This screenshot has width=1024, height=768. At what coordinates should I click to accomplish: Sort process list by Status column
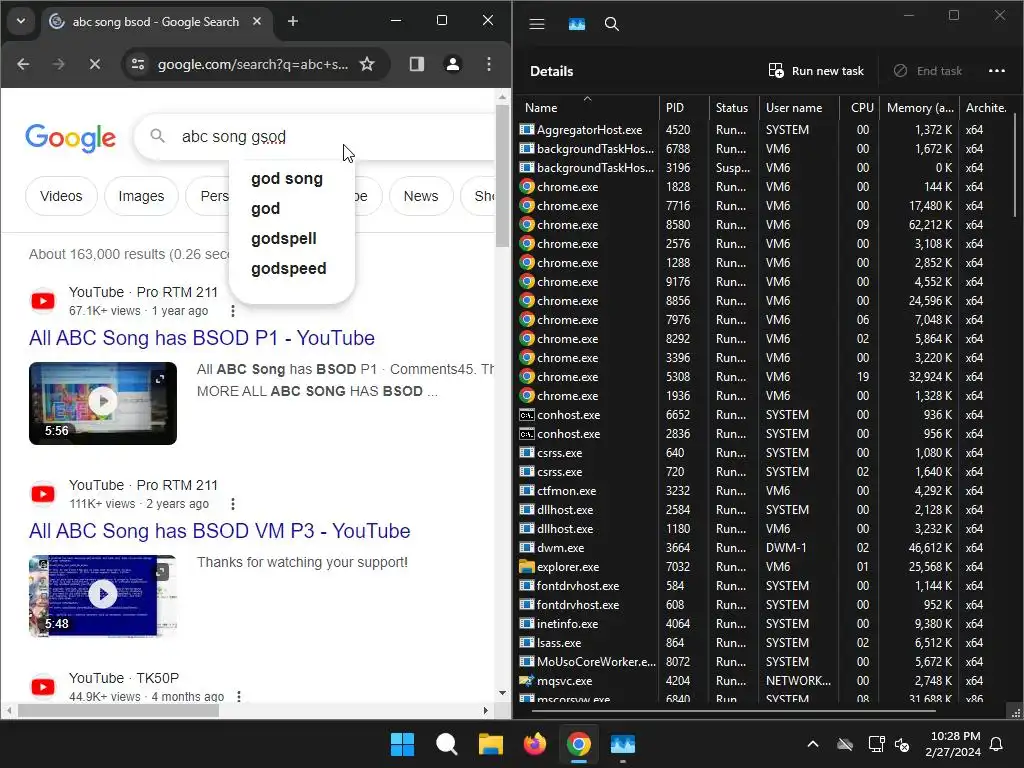(733, 108)
